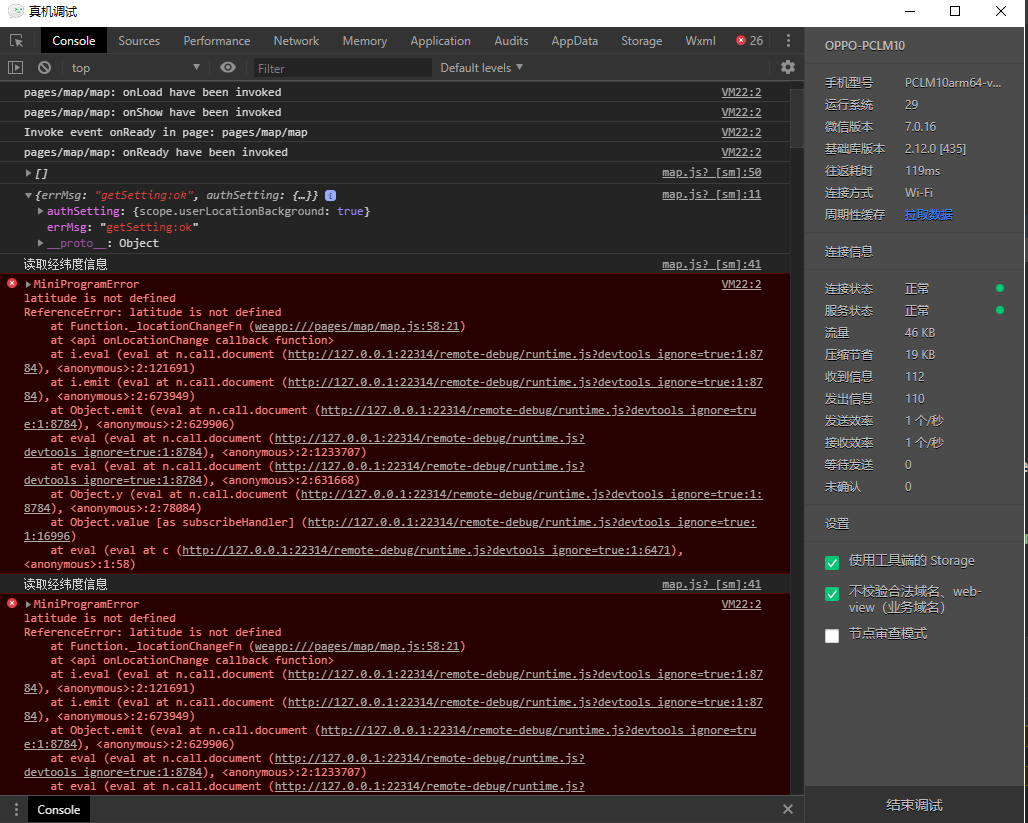Toggle the console sidebar panel icon
The image size is (1028, 823).
(x=15, y=68)
